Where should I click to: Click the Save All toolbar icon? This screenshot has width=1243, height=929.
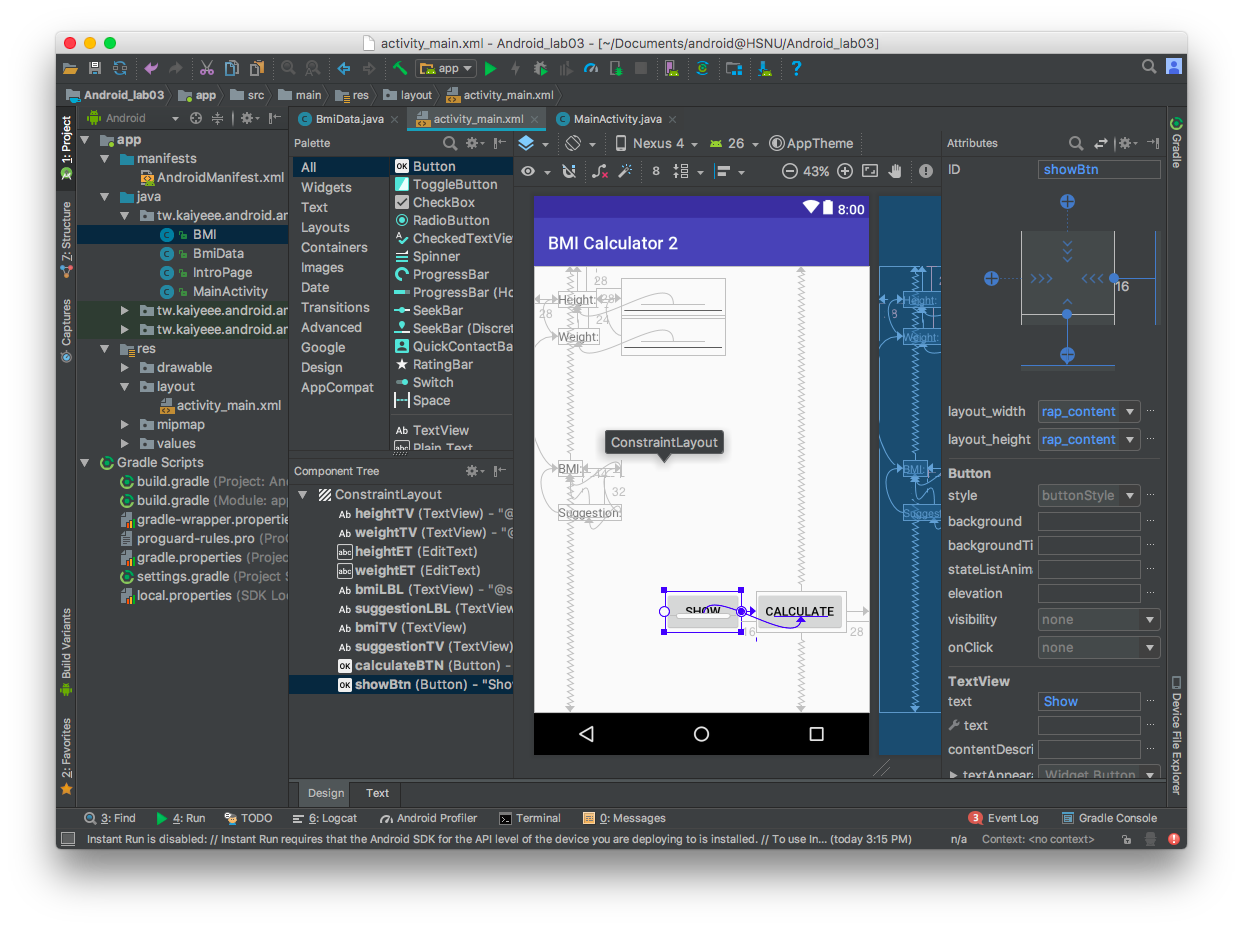click(95, 68)
